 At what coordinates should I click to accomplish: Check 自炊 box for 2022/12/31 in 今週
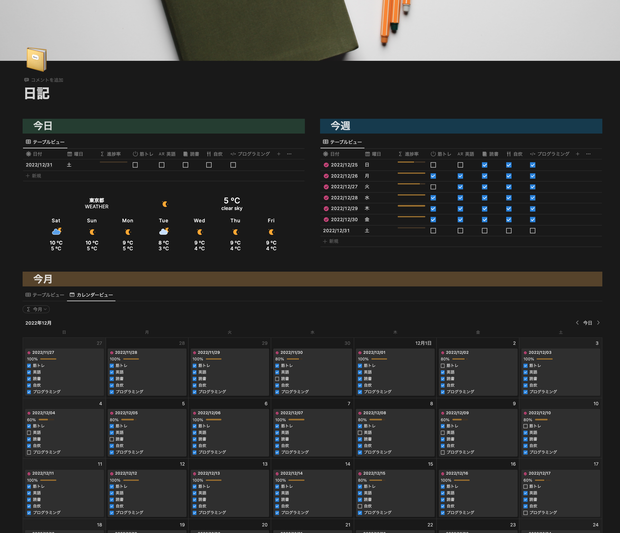509,231
